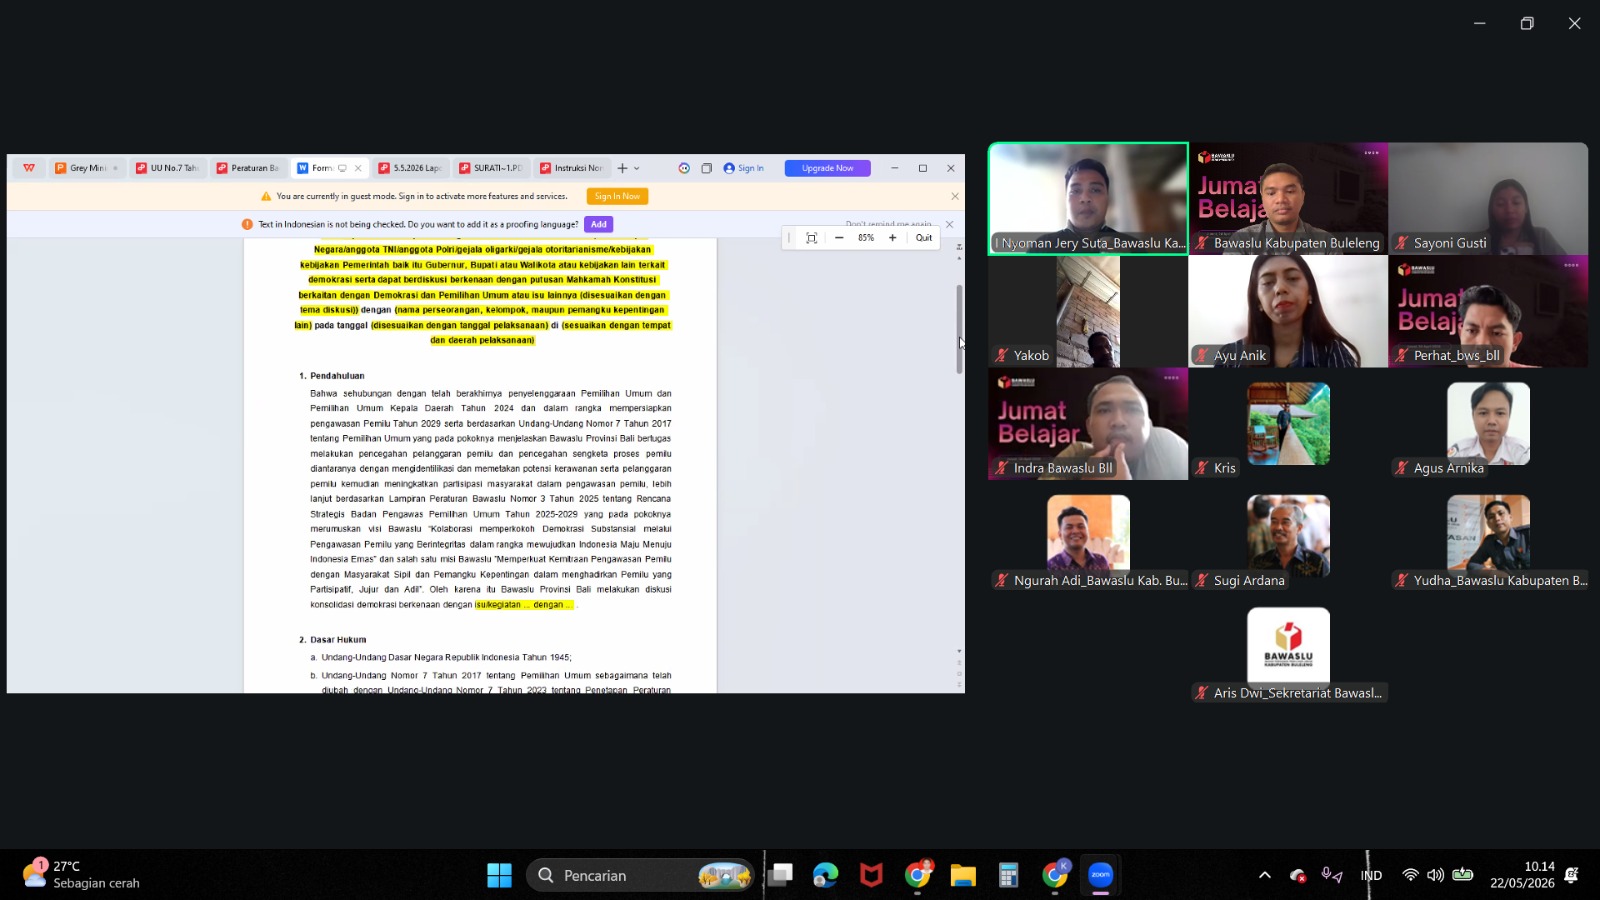This screenshot has width=1600, height=900.
Task: Show hidden system tray icons chevron
Action: pyautogui.click(x=1264, y=875)
